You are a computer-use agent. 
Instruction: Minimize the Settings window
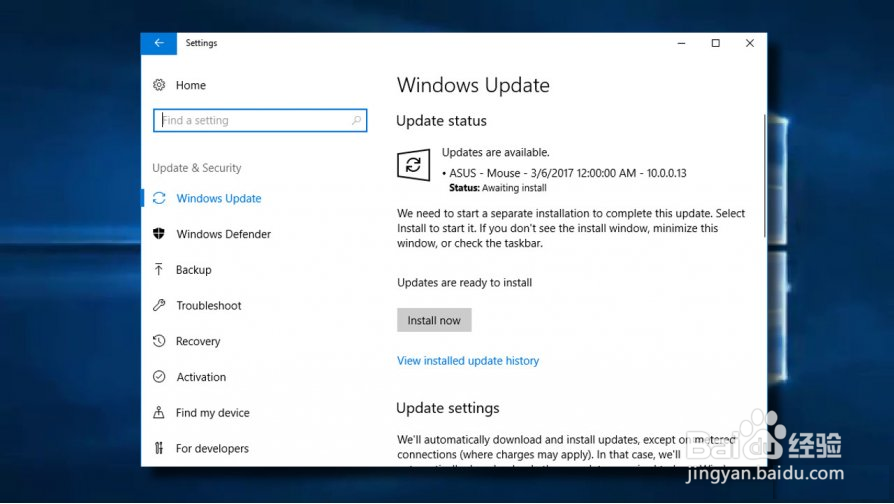coord(681,43)
